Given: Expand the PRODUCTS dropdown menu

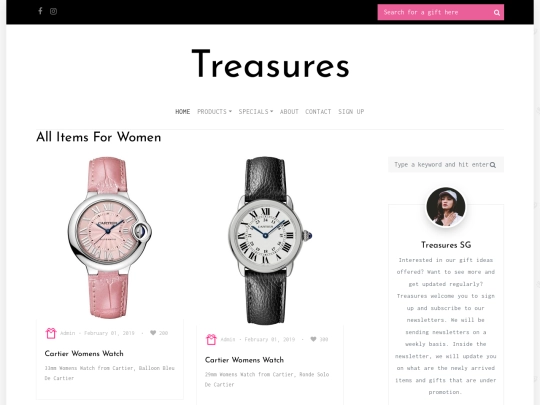Looking at the screenshot, I should pyautogui.click(x=214, y=112).
